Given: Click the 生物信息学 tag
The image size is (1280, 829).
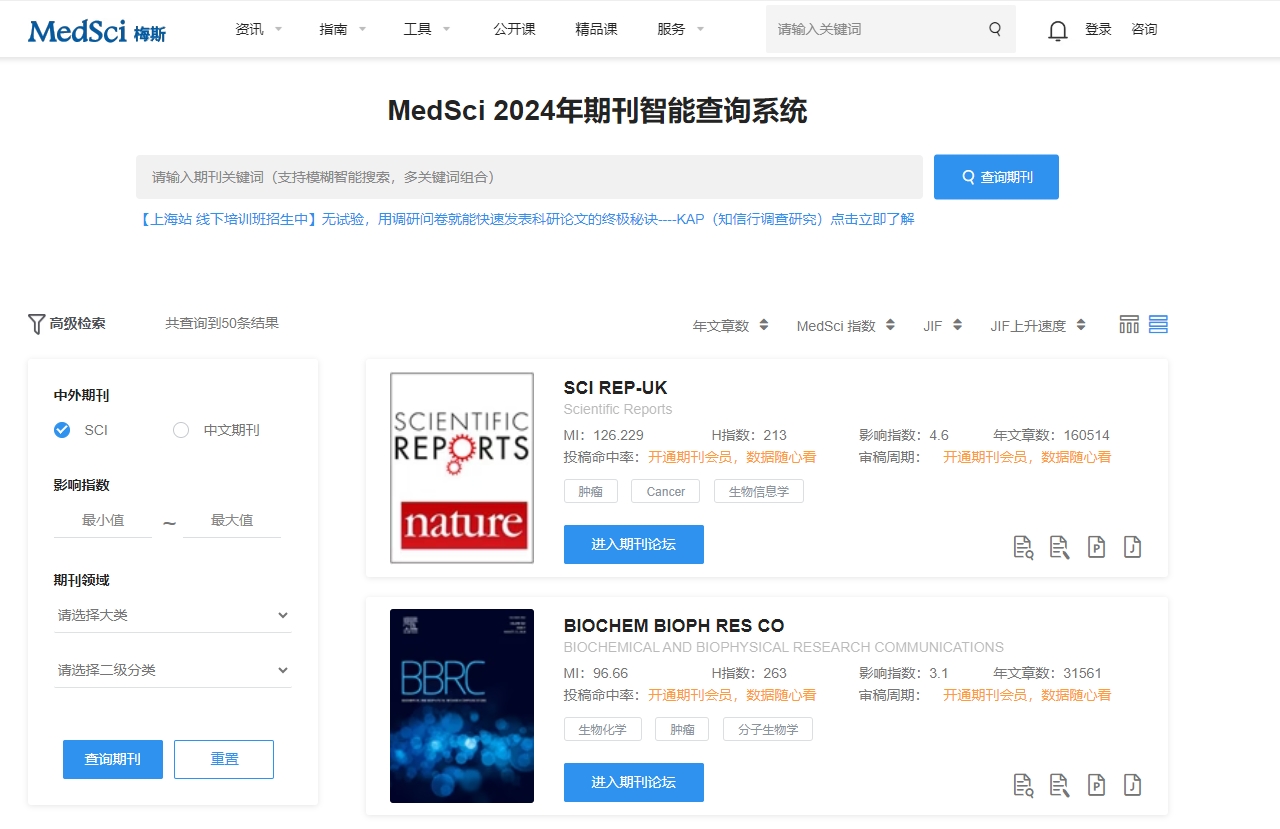Looking at the screenshot, I should point(759,491).
